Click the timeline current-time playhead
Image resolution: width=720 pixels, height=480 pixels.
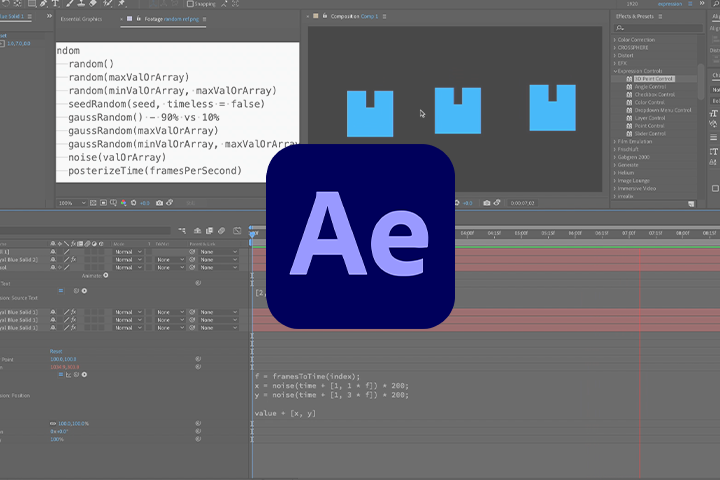(x=252, y=234)
